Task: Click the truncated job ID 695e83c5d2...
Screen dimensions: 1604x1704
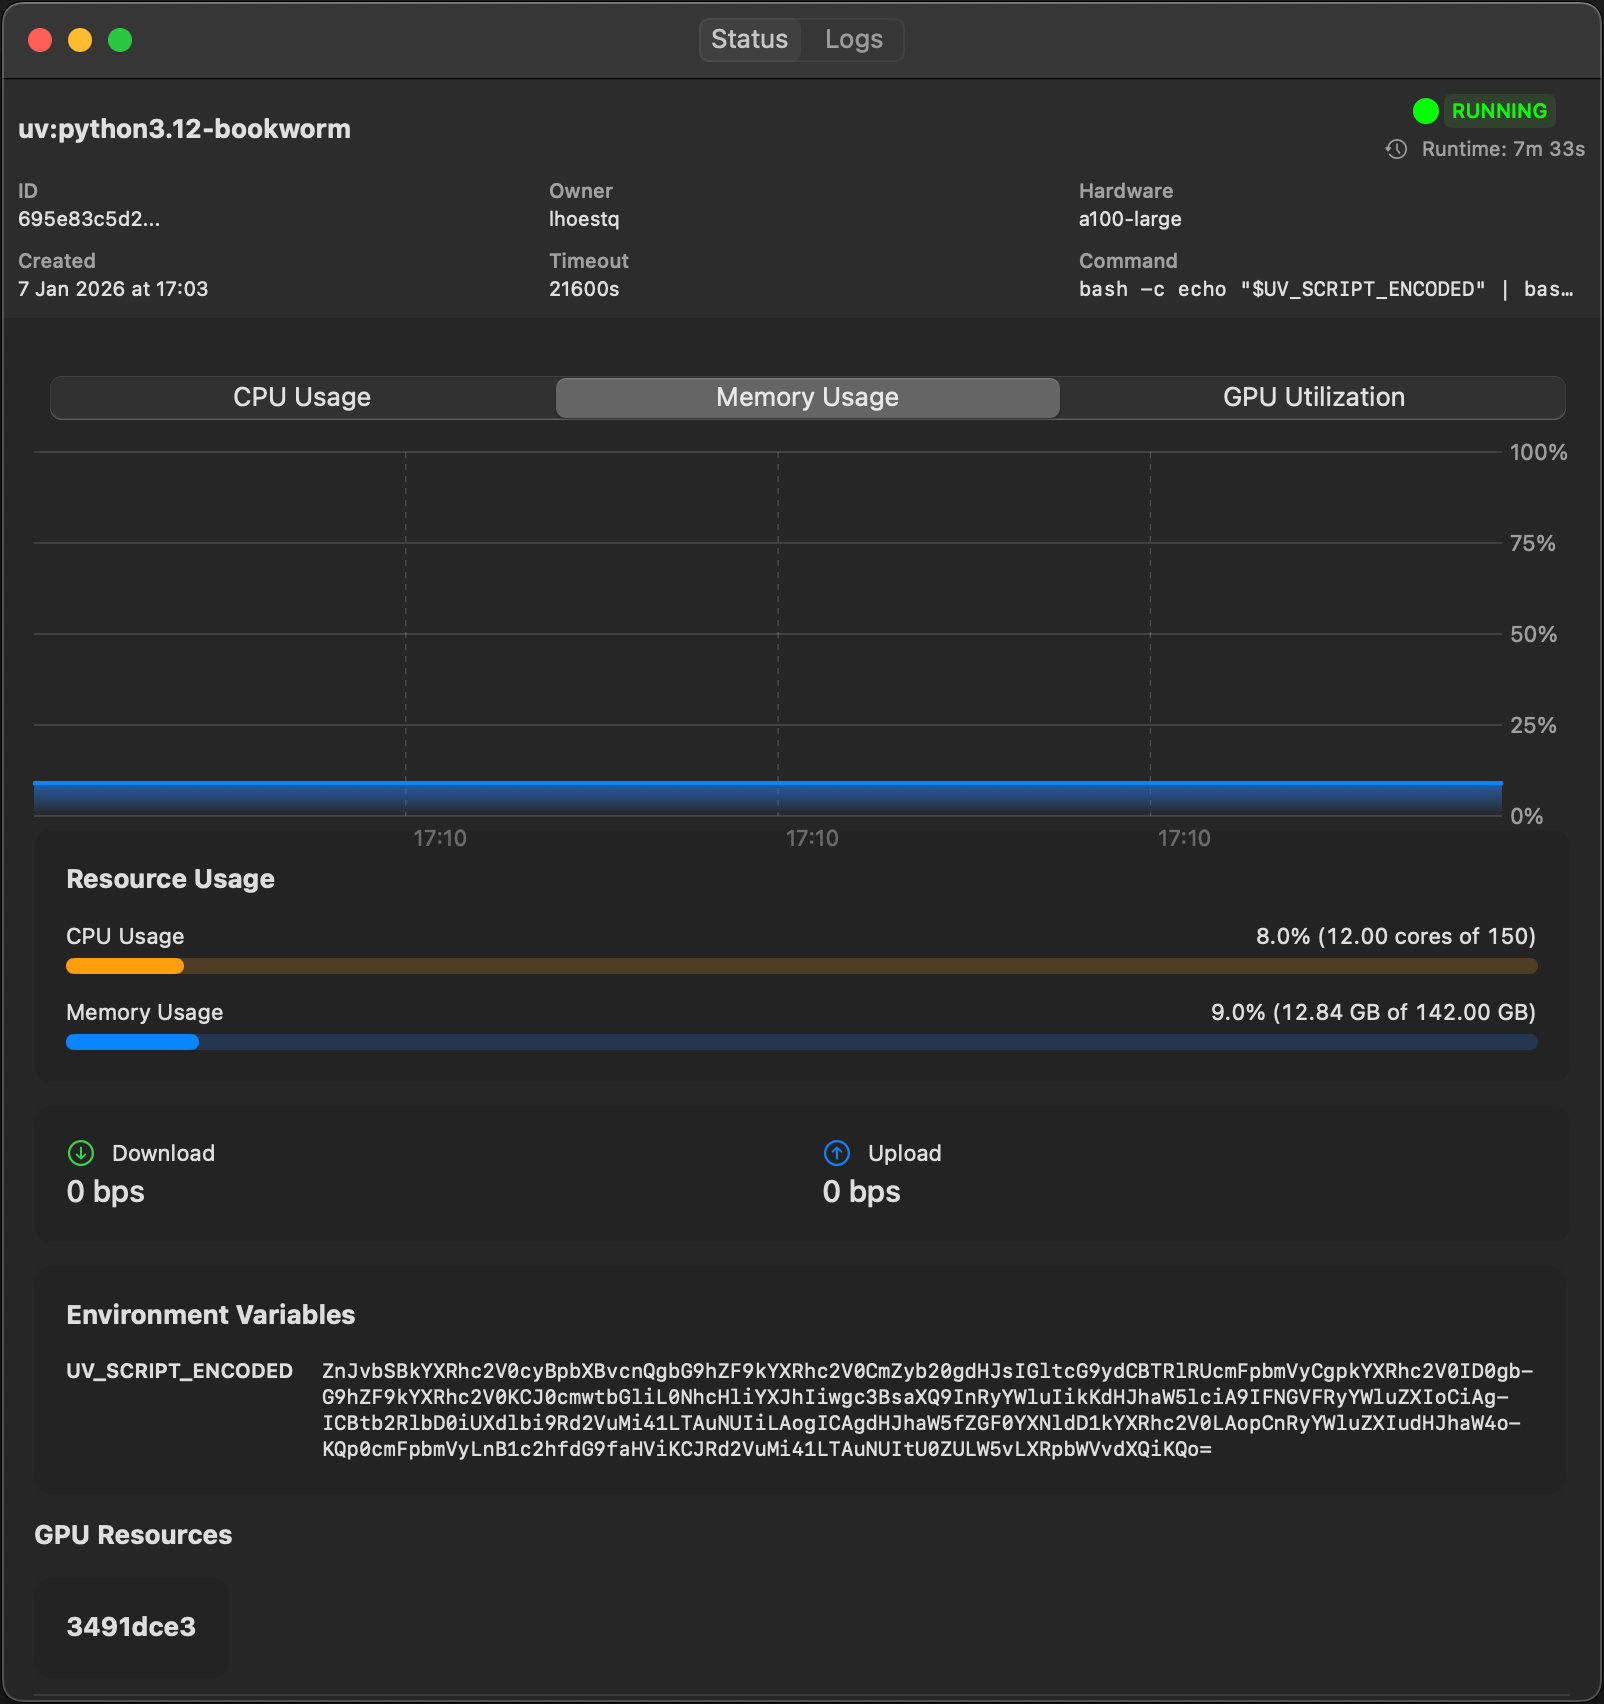Action: click(89, 219)
